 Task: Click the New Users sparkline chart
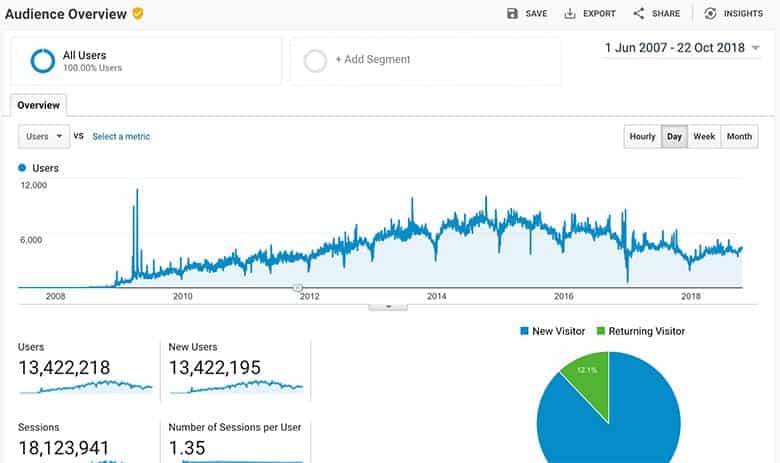[x=236, y=386]
